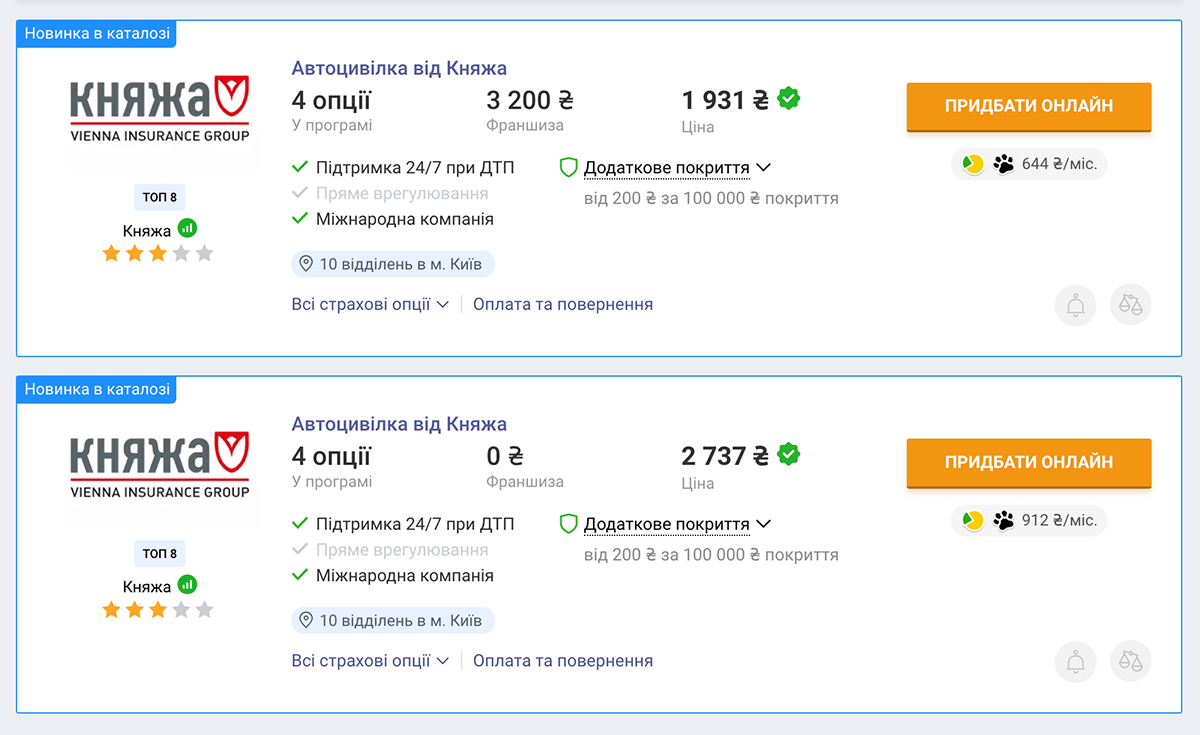
Task: Click the green rating badge beside Княжа, first card
Action: [x=187, y=228]
